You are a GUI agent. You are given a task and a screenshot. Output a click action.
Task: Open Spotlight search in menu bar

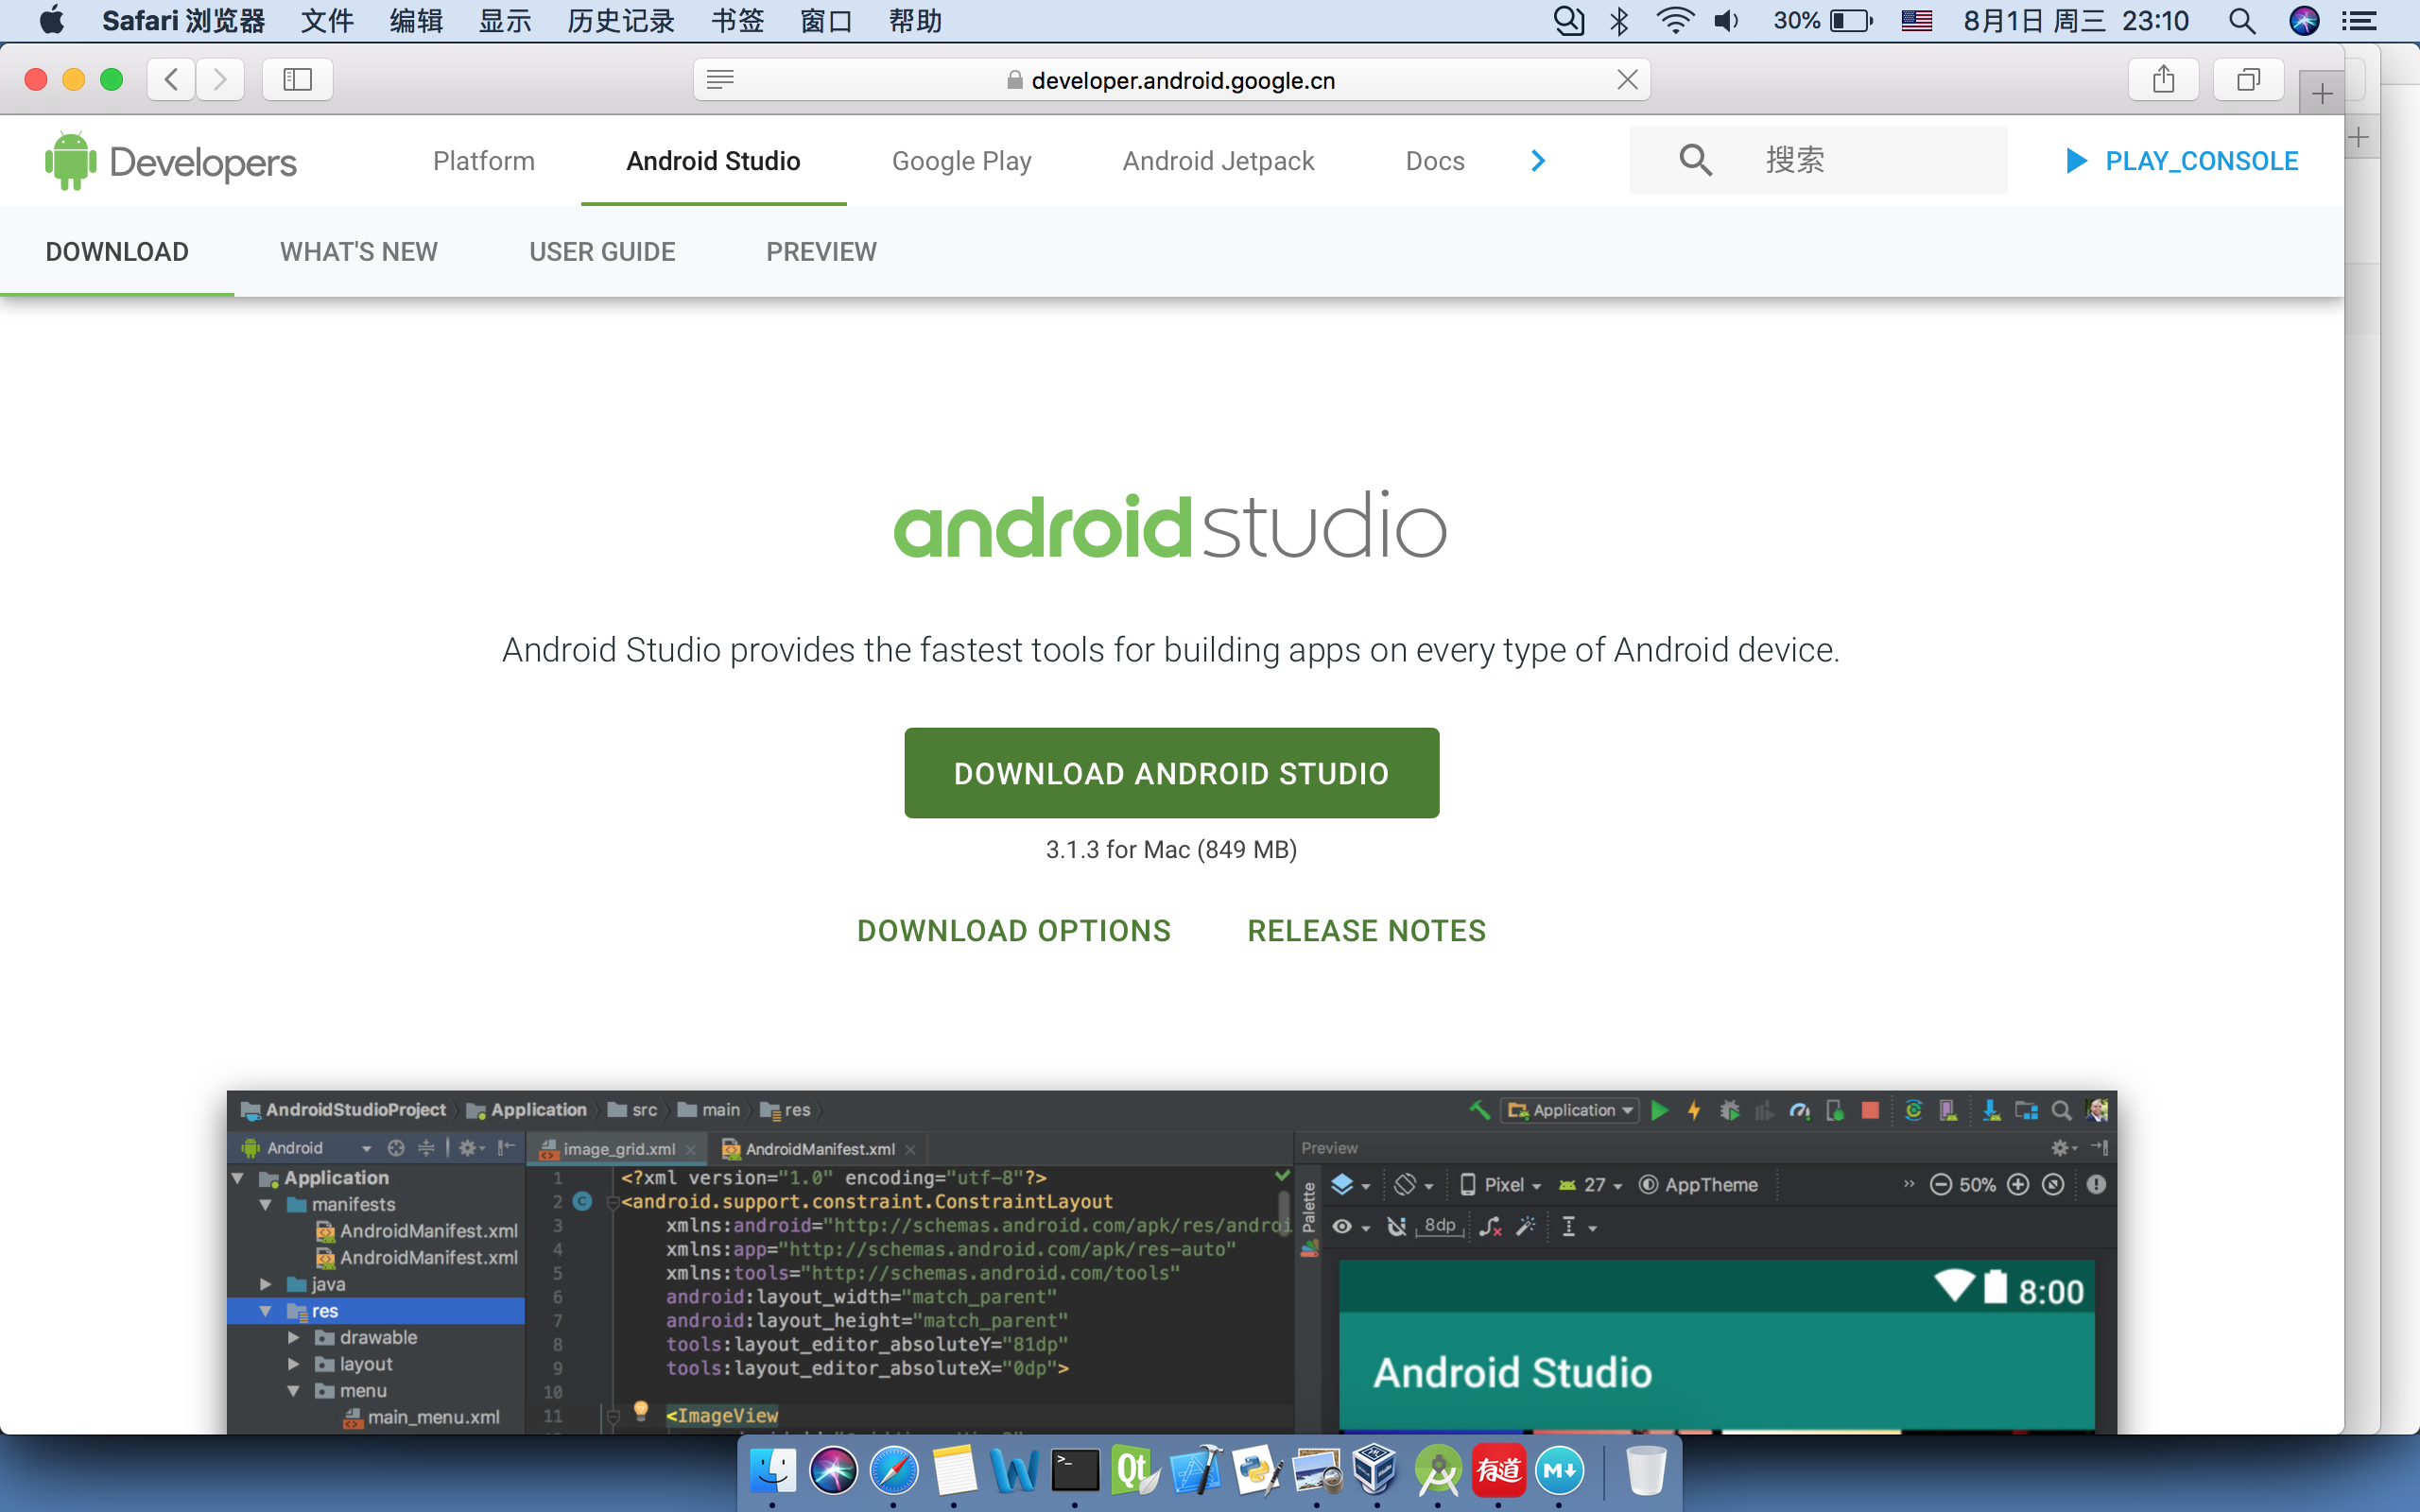(x=2242, y=21)
